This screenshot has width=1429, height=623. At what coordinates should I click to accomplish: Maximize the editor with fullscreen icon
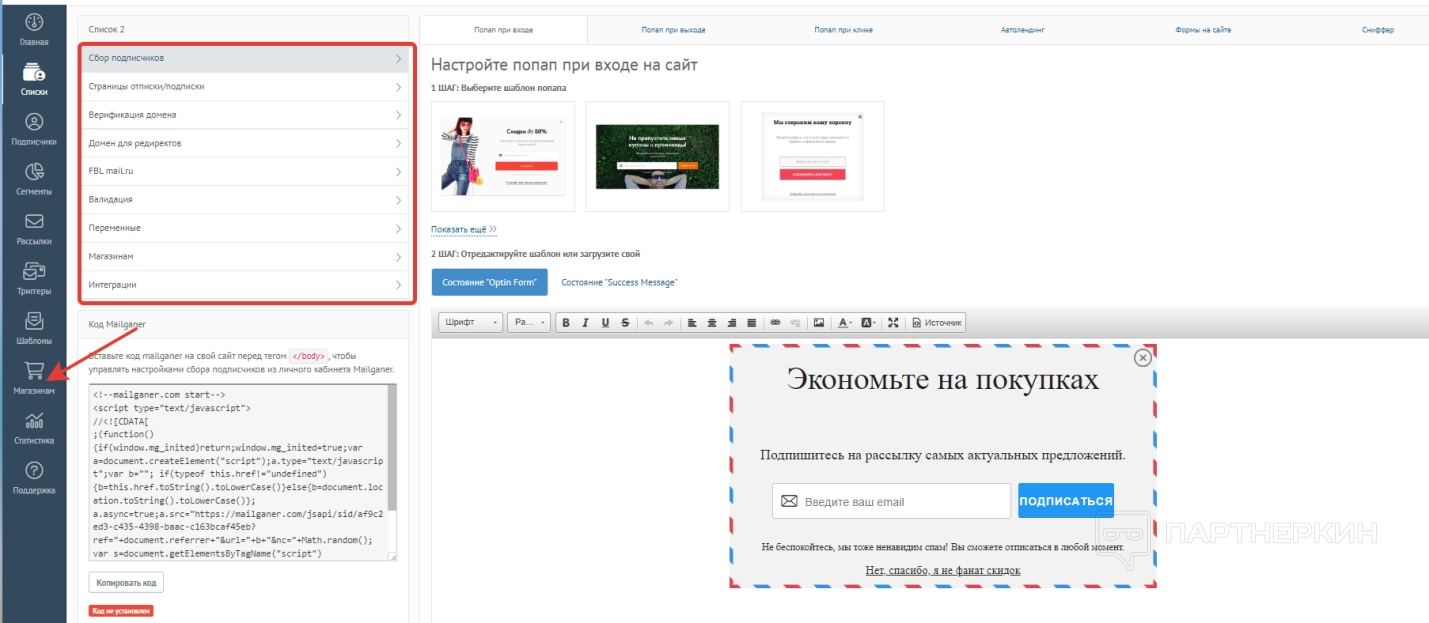893,323
